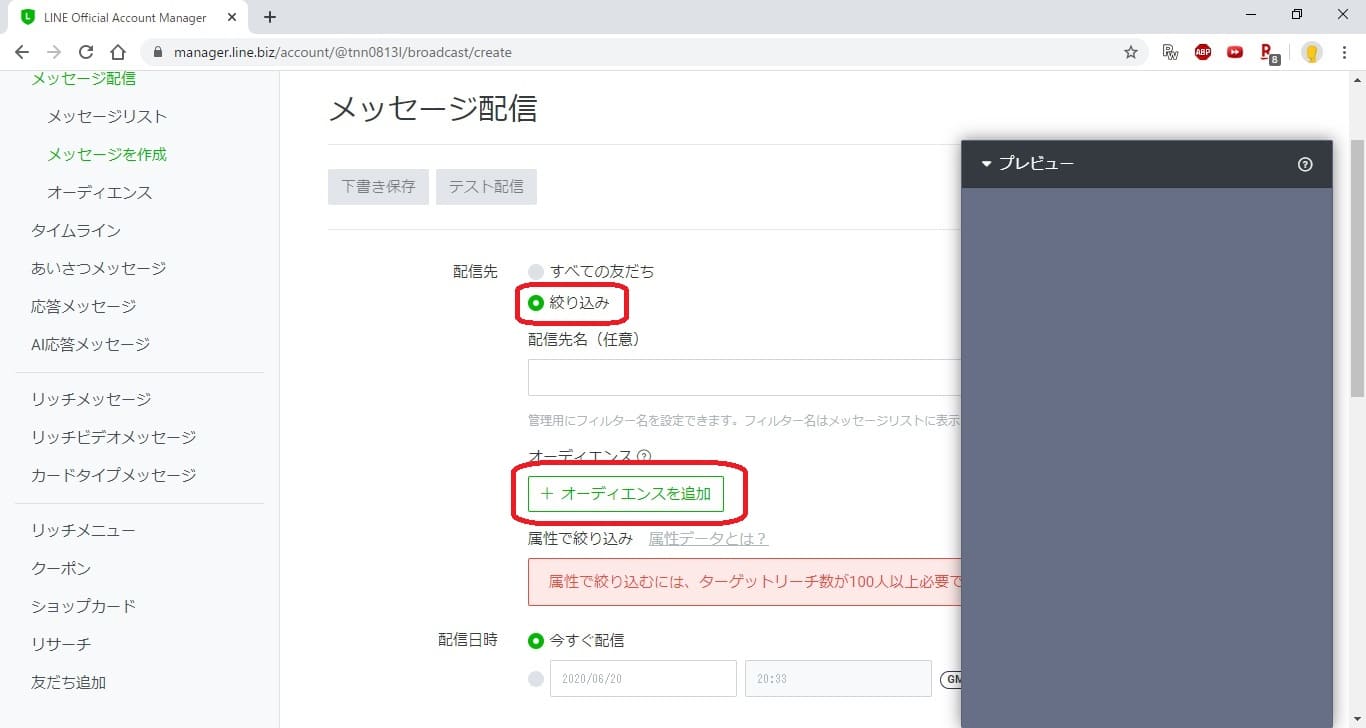1366x728 pixels.
Task: Open the RW extension icon
Action: tap(1171, 52)
